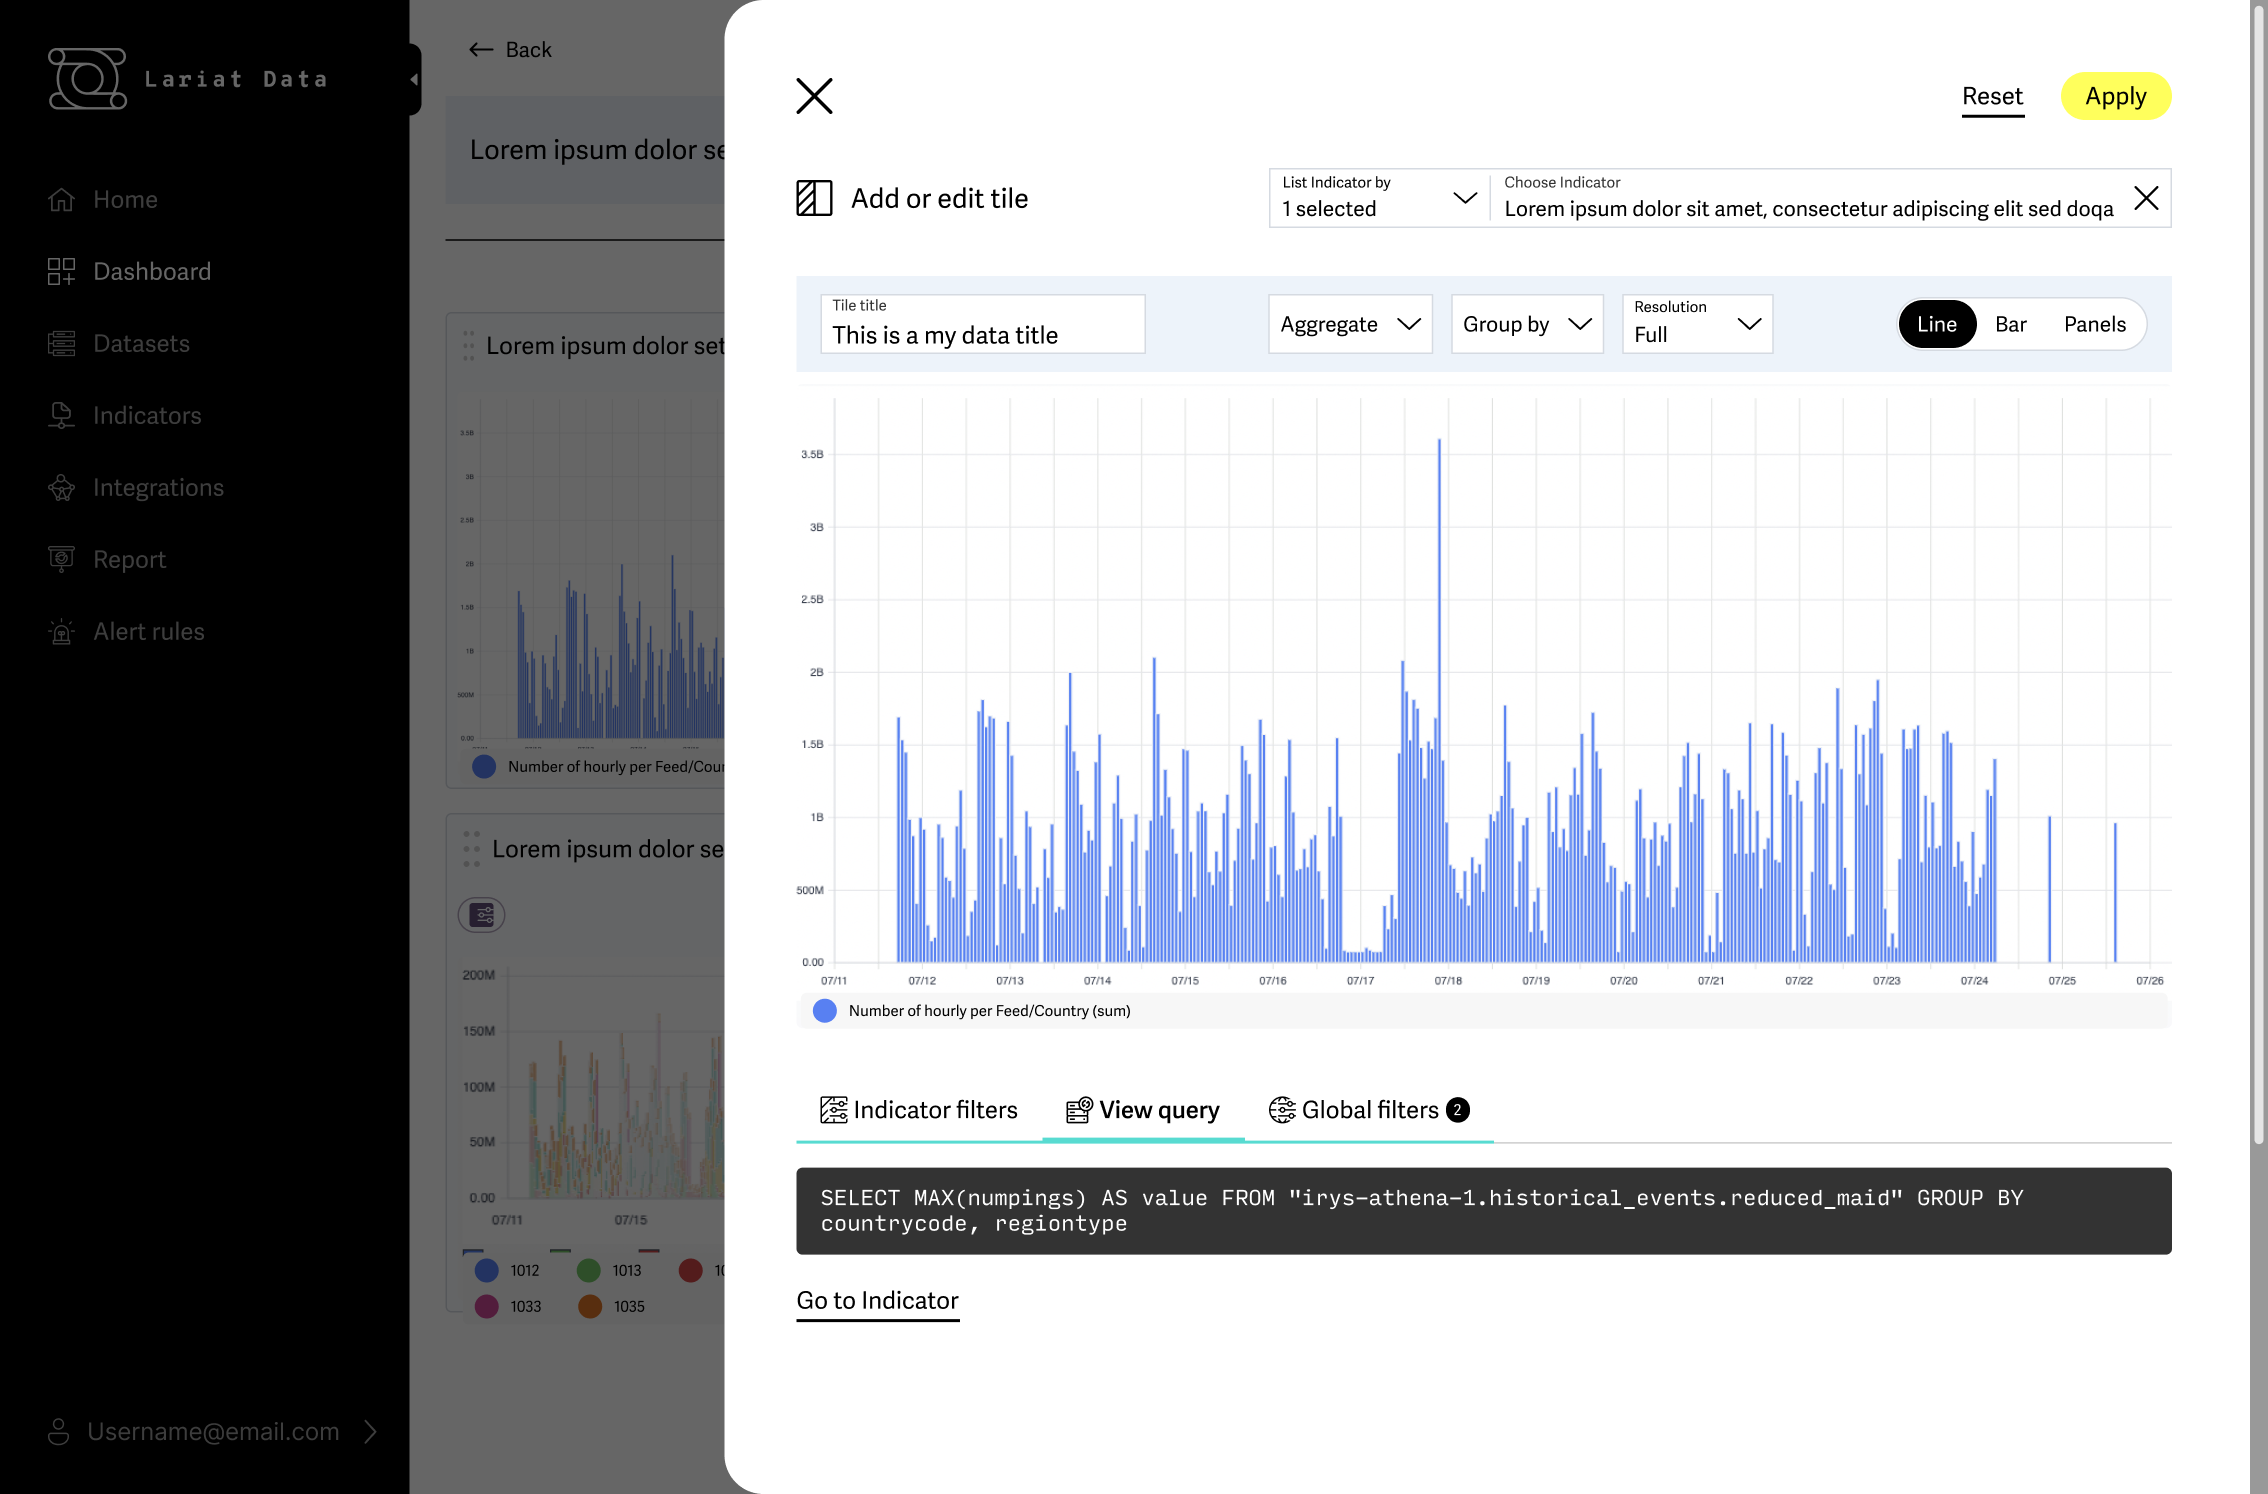Open Integrations from the sidebar icon

point(61,488)
